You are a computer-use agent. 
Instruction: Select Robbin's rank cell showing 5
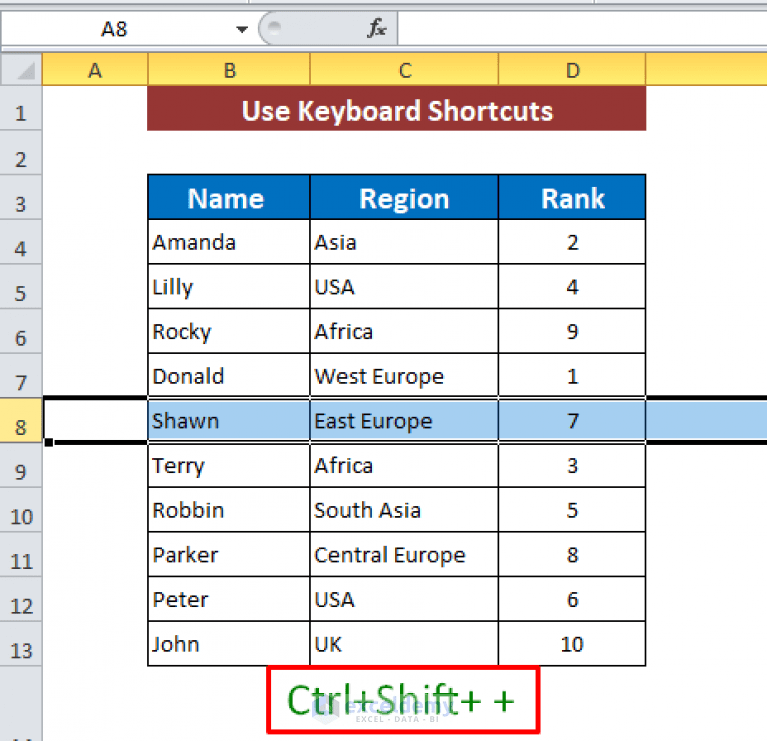572,510
